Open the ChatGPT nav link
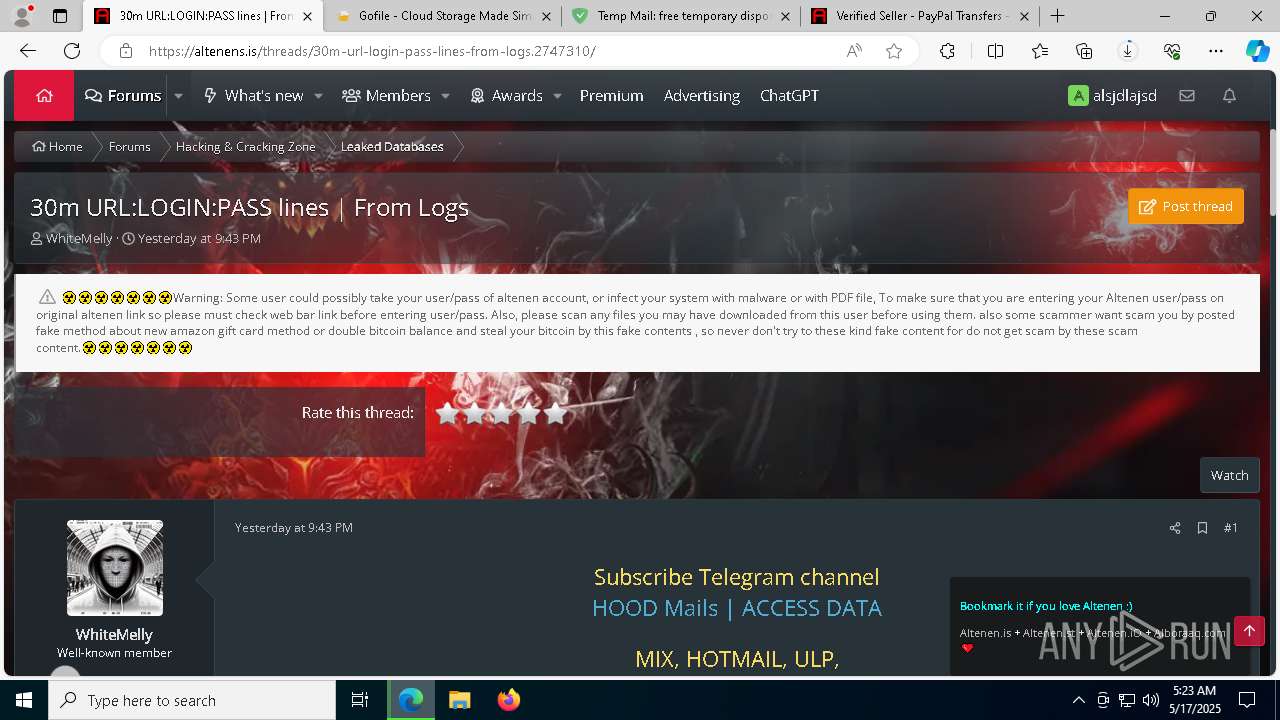Image resolution: width=1280 pixels, height=720 pixels. [789, 96]
